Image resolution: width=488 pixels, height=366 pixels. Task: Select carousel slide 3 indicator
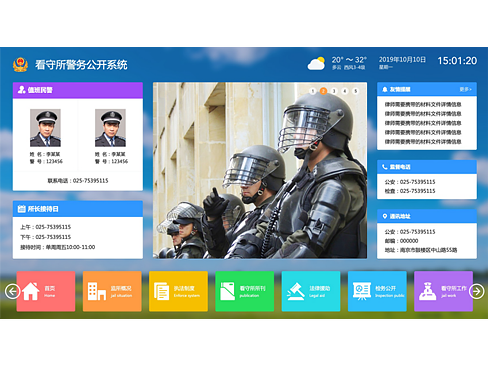pos(334,91)
